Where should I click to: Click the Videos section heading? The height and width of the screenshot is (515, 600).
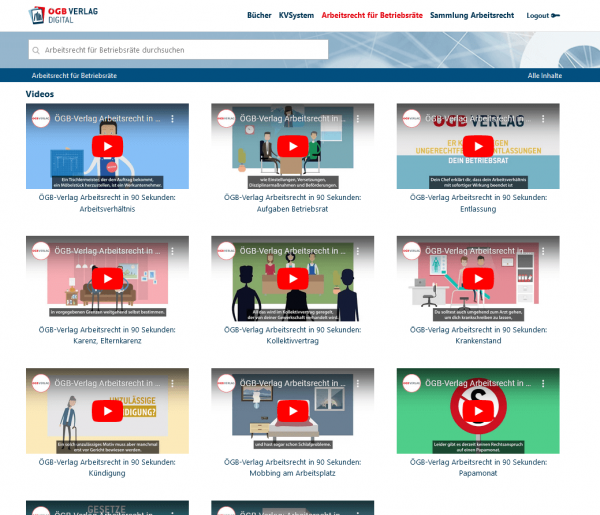pyautogui.click(x=40, y=94)
